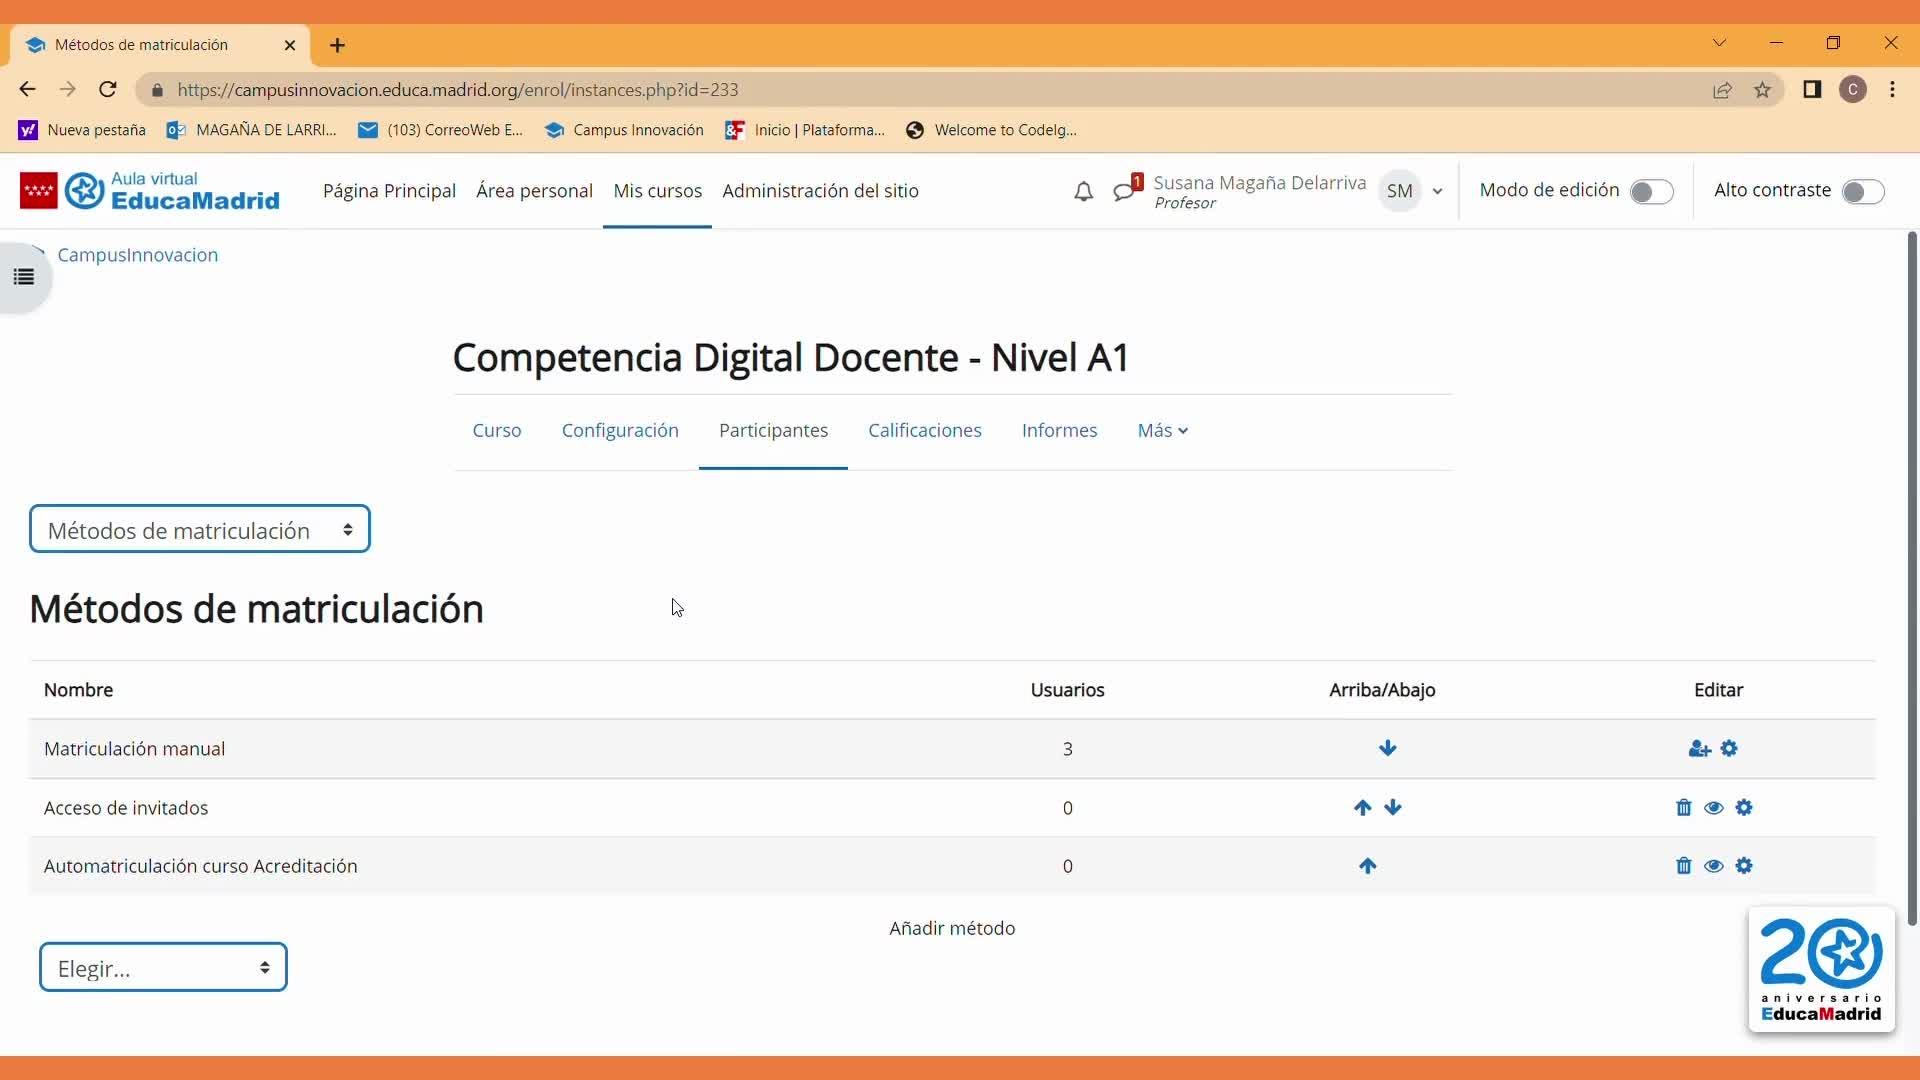Click the CampusInnovacion breadcrumb link
1920x1080 pixels.
[137, 255]
